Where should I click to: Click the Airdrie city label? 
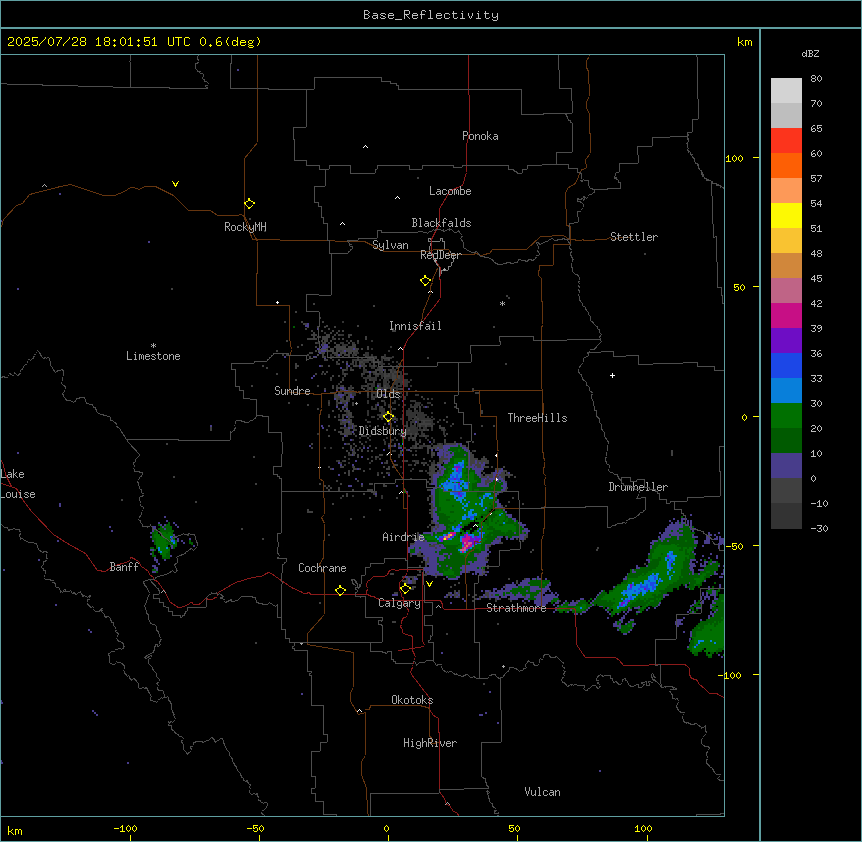403,537
